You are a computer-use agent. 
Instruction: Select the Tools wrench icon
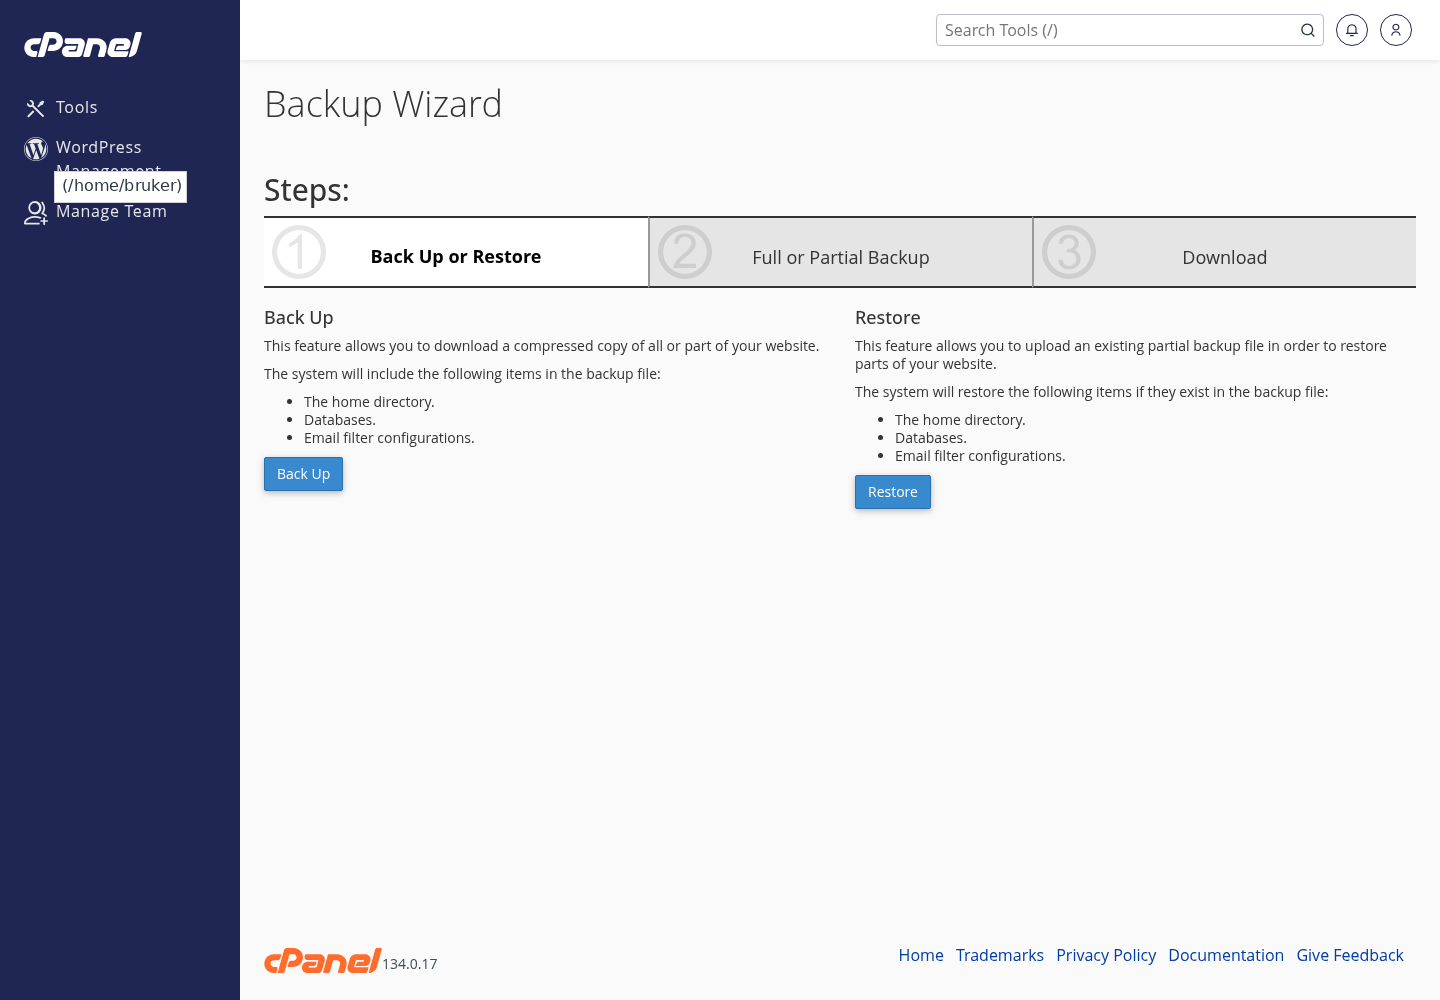[x=35, y=107]
